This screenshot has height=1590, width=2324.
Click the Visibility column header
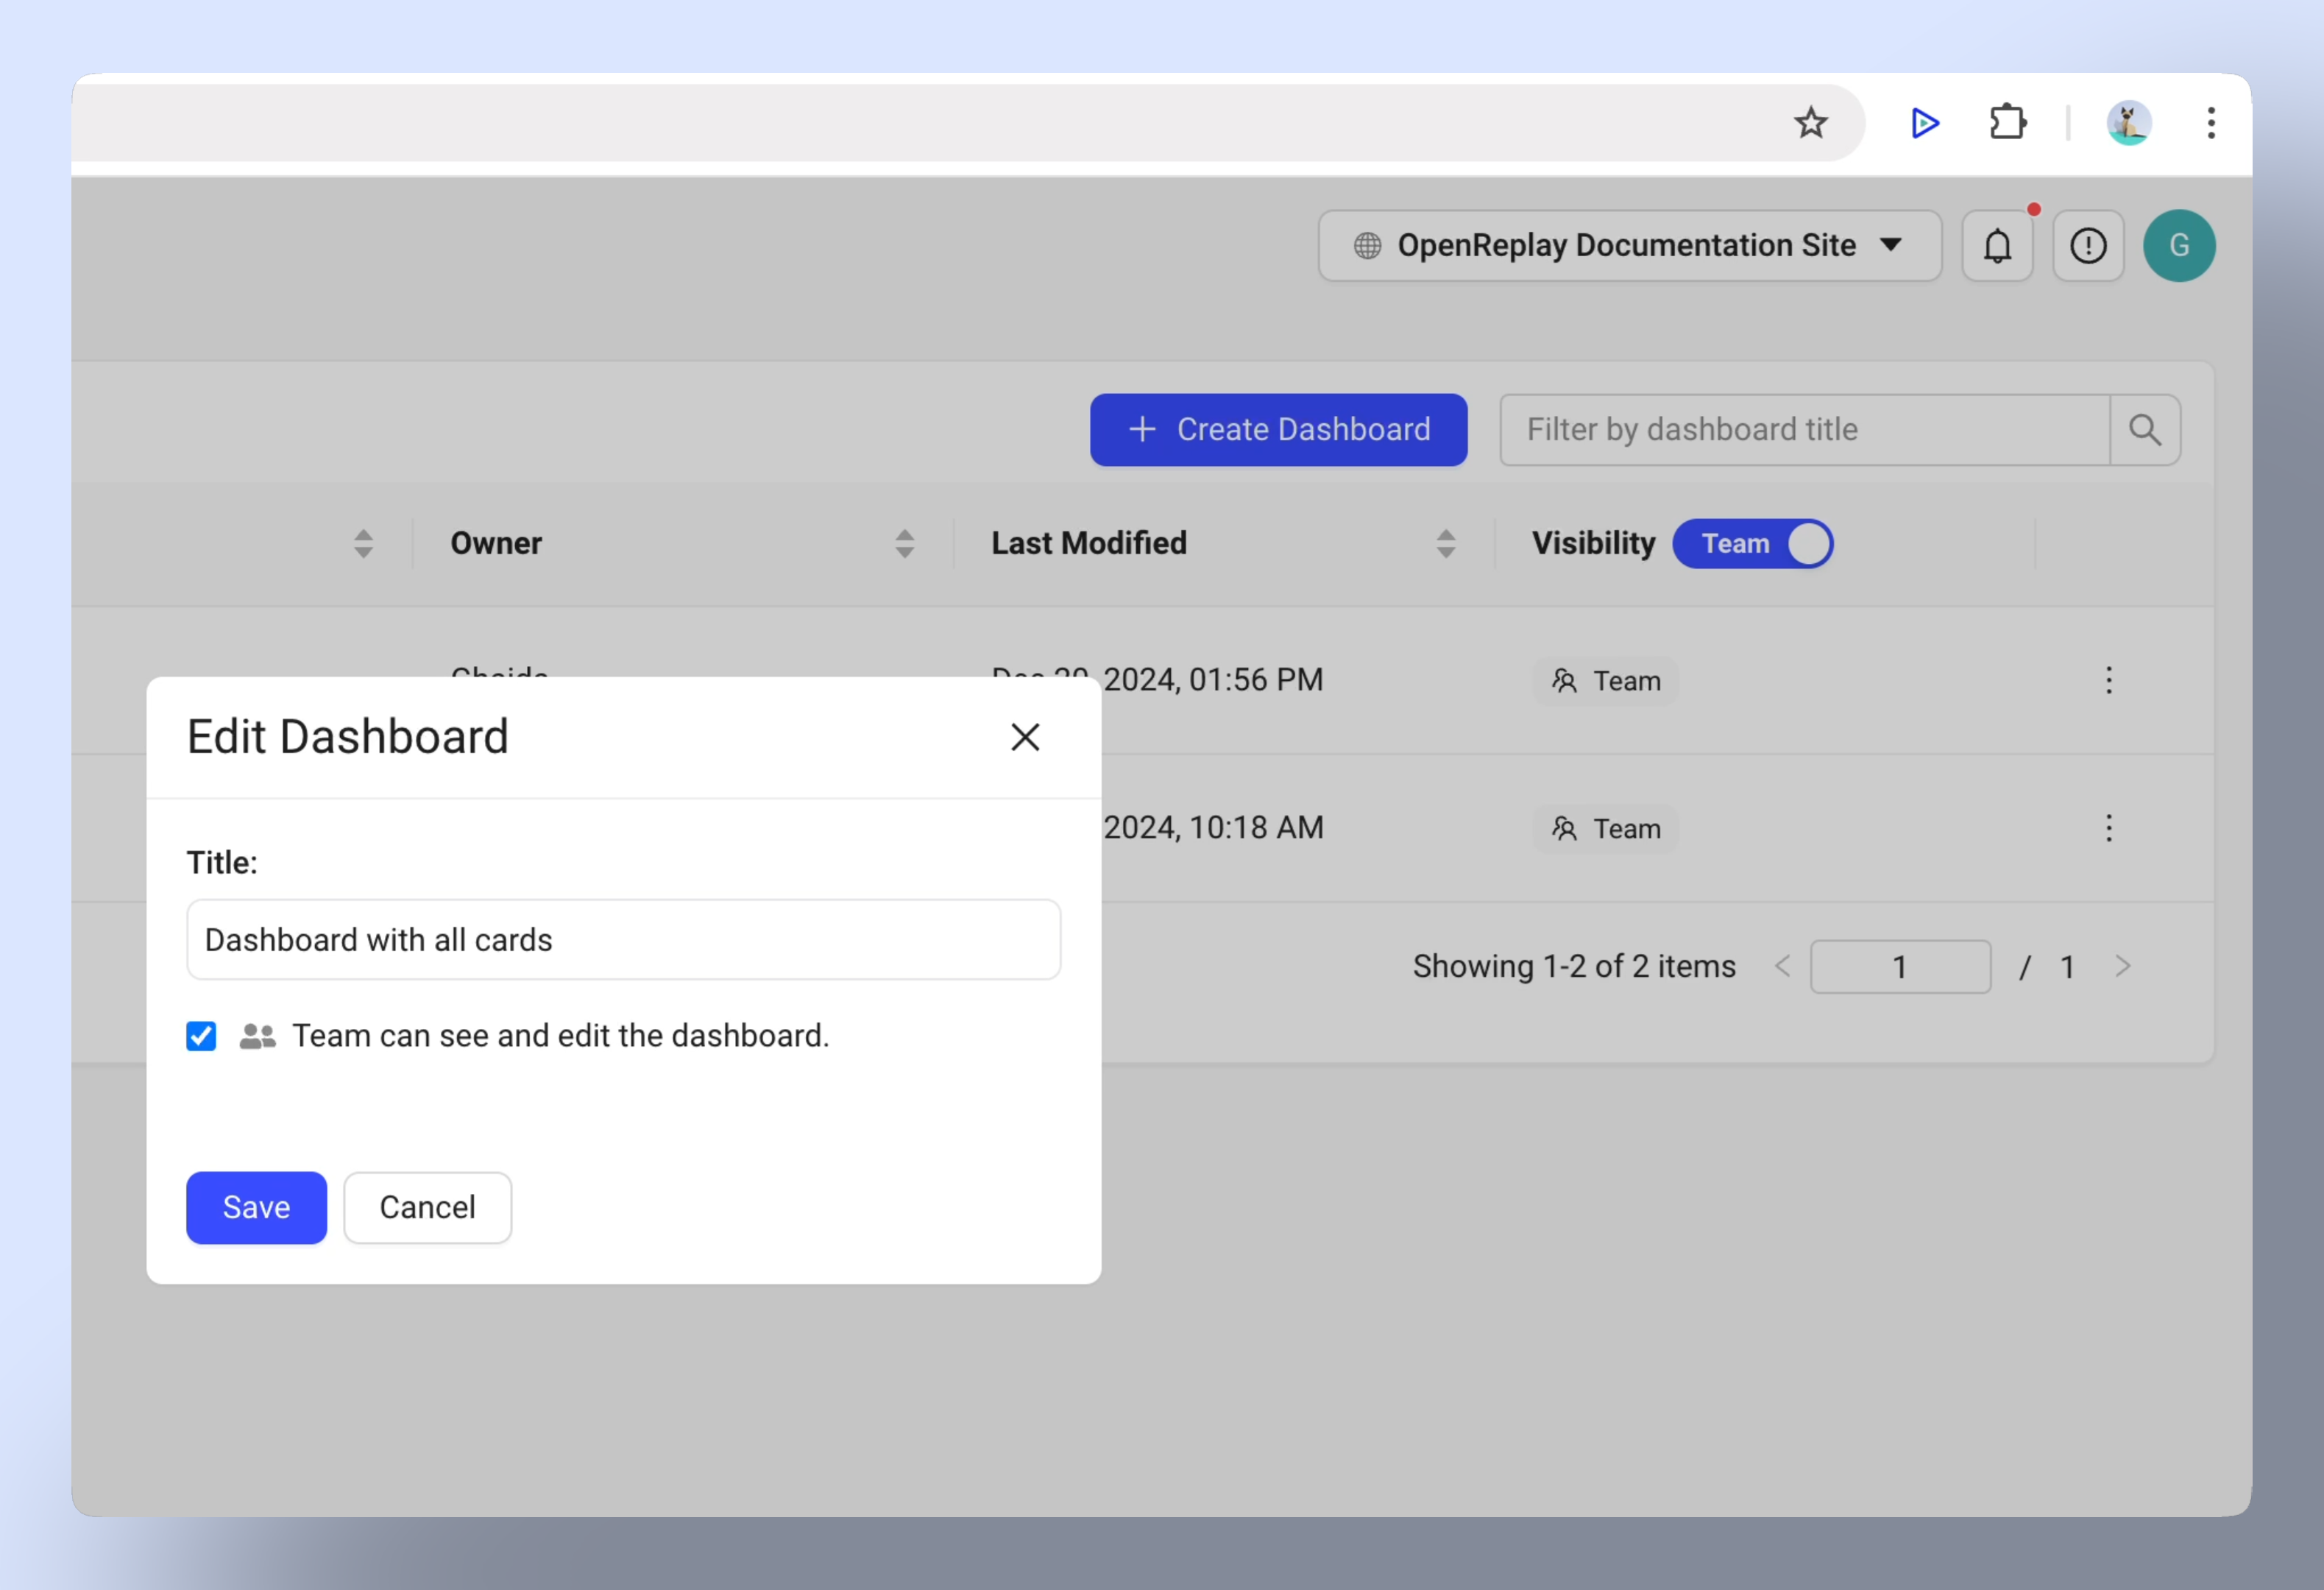pyautogui.click(x=1594, y=544)
